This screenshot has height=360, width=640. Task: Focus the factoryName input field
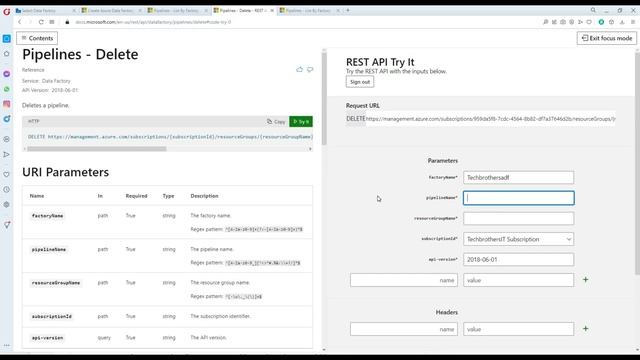point(518,178)
